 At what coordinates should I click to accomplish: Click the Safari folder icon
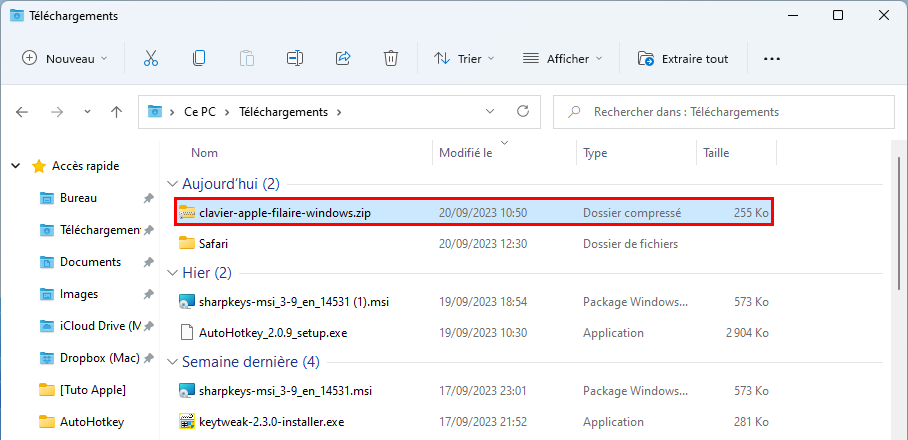pyautogui.click(x=186, y=244)
